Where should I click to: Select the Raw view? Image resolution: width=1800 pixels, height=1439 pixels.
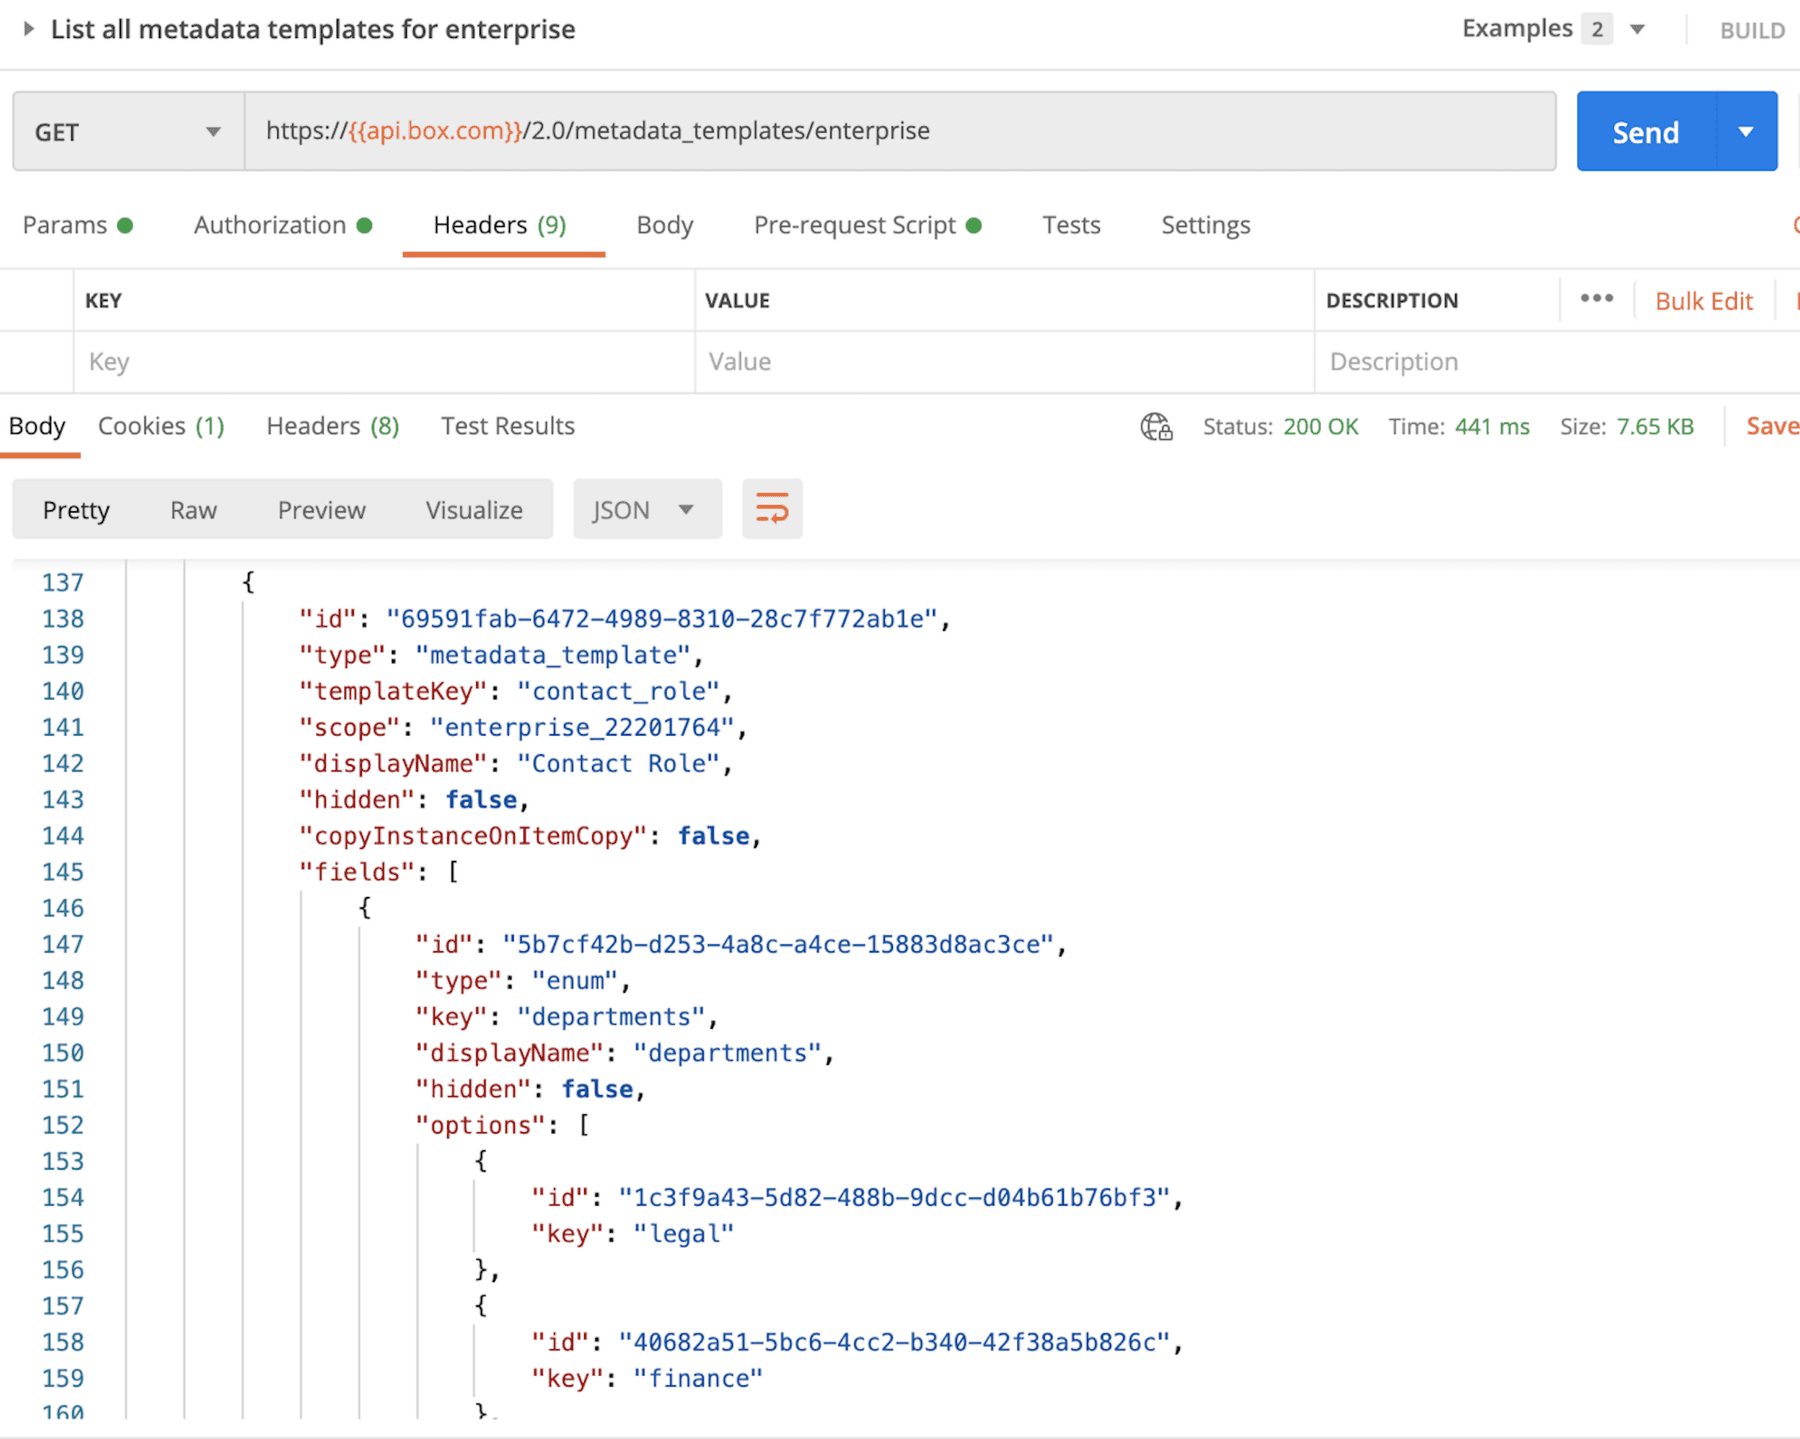coord(193,510)
